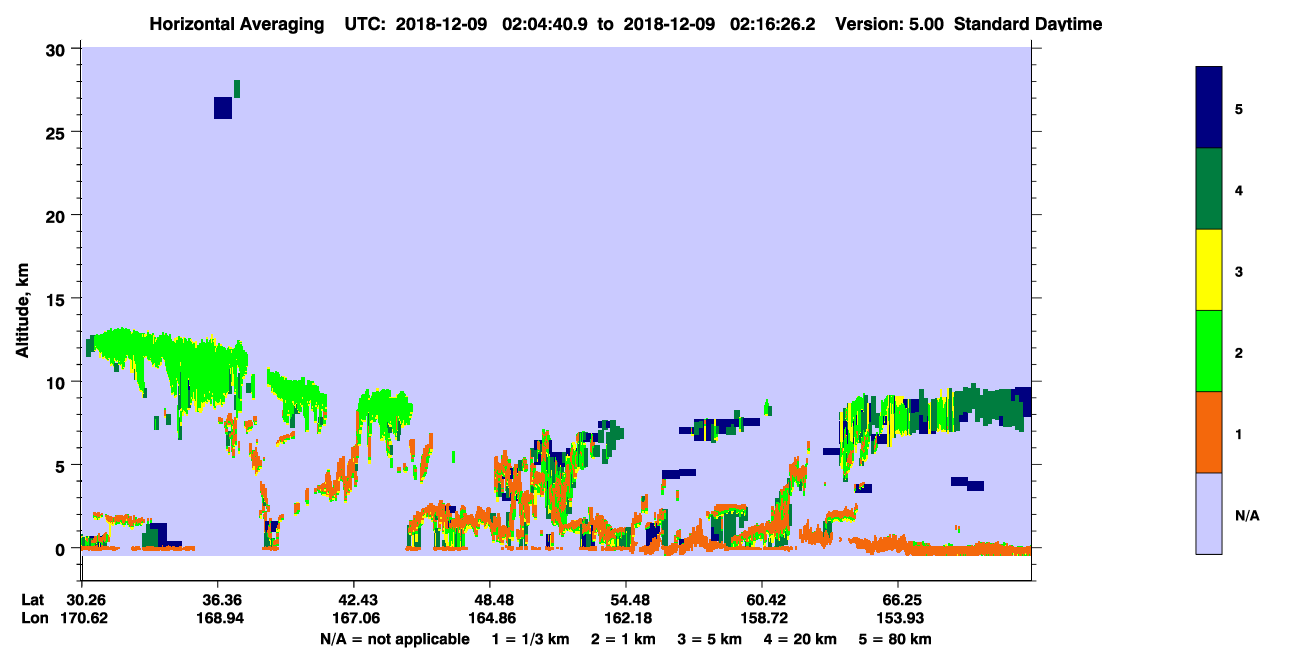Viewport: 1300px width, 667px height.
Task: Click the y-axis tick label 20
Action: [58, 215]
